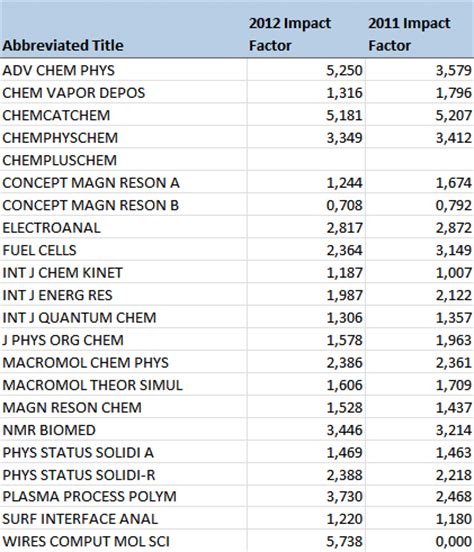The height and width of the screenshot is (552, 474).
Task: Select the 1,578 impact factor value
Action: tap(344, 341)
